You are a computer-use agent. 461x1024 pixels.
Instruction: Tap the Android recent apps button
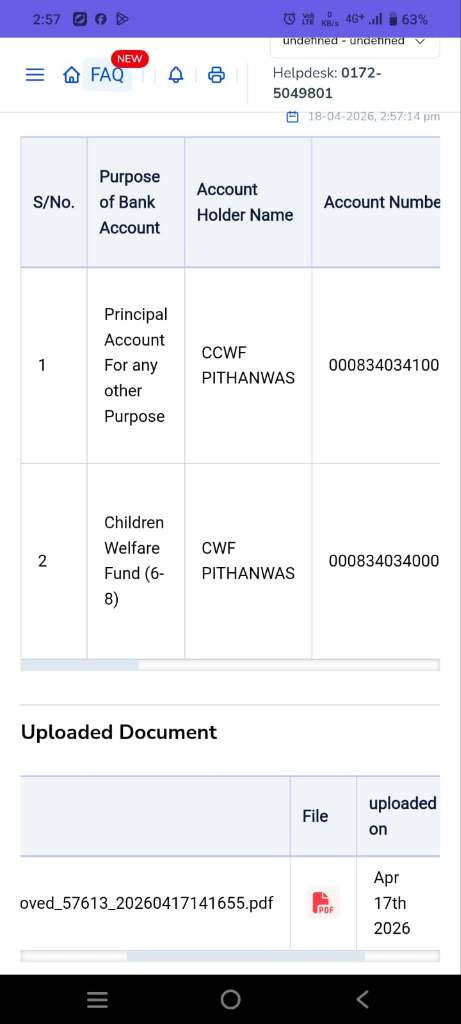(x=98, y=999)
